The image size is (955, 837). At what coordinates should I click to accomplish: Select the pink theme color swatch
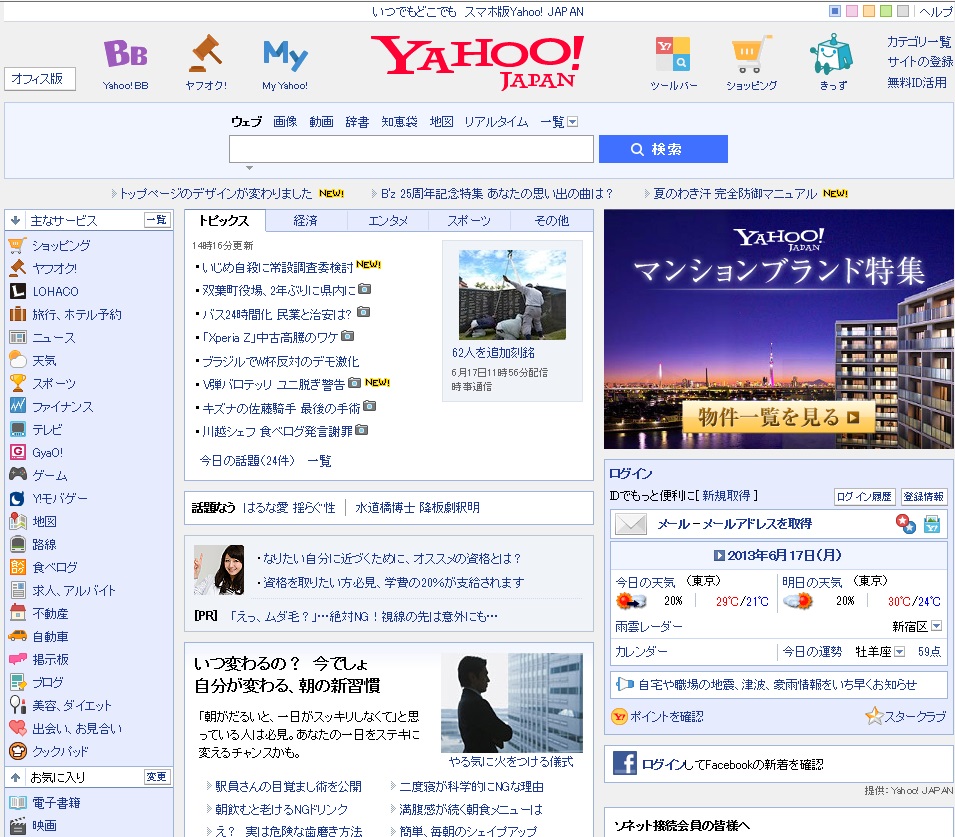pos(851,11)
